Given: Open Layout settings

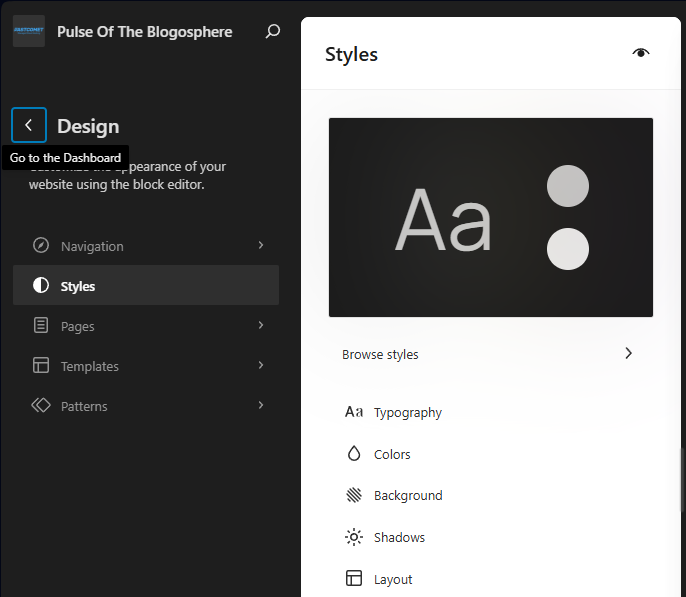Looking at the screenshot, I should click(392, 579).
